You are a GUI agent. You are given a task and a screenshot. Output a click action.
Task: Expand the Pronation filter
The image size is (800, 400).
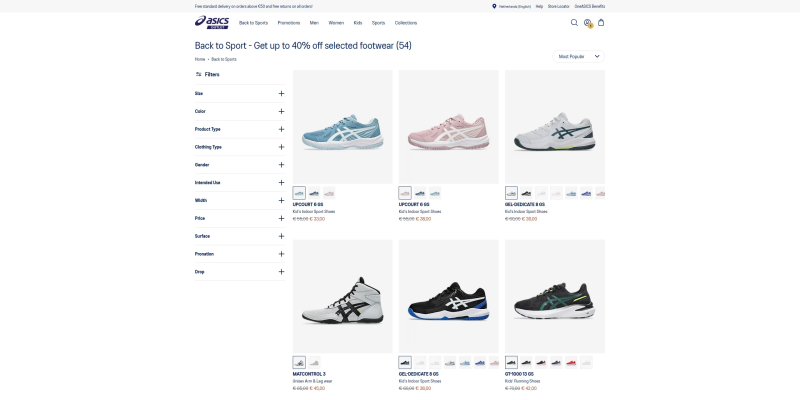(240, 254)
